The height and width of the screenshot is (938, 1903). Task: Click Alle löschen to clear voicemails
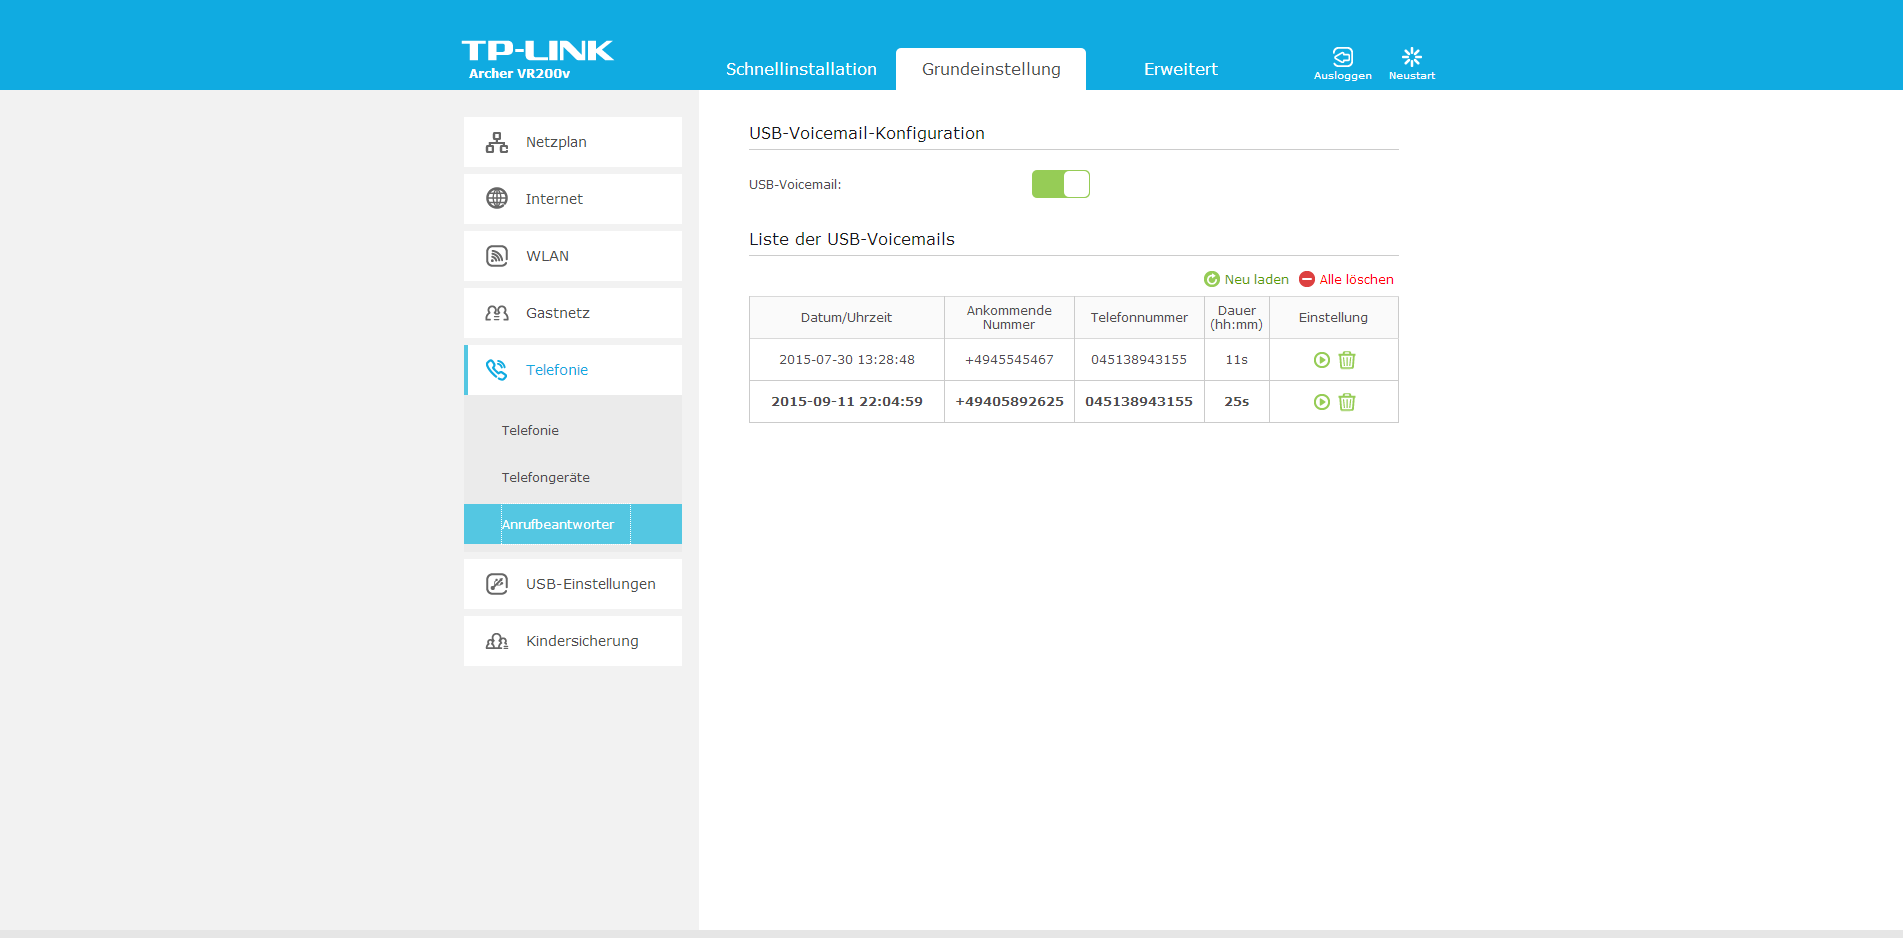[1346, 280]
